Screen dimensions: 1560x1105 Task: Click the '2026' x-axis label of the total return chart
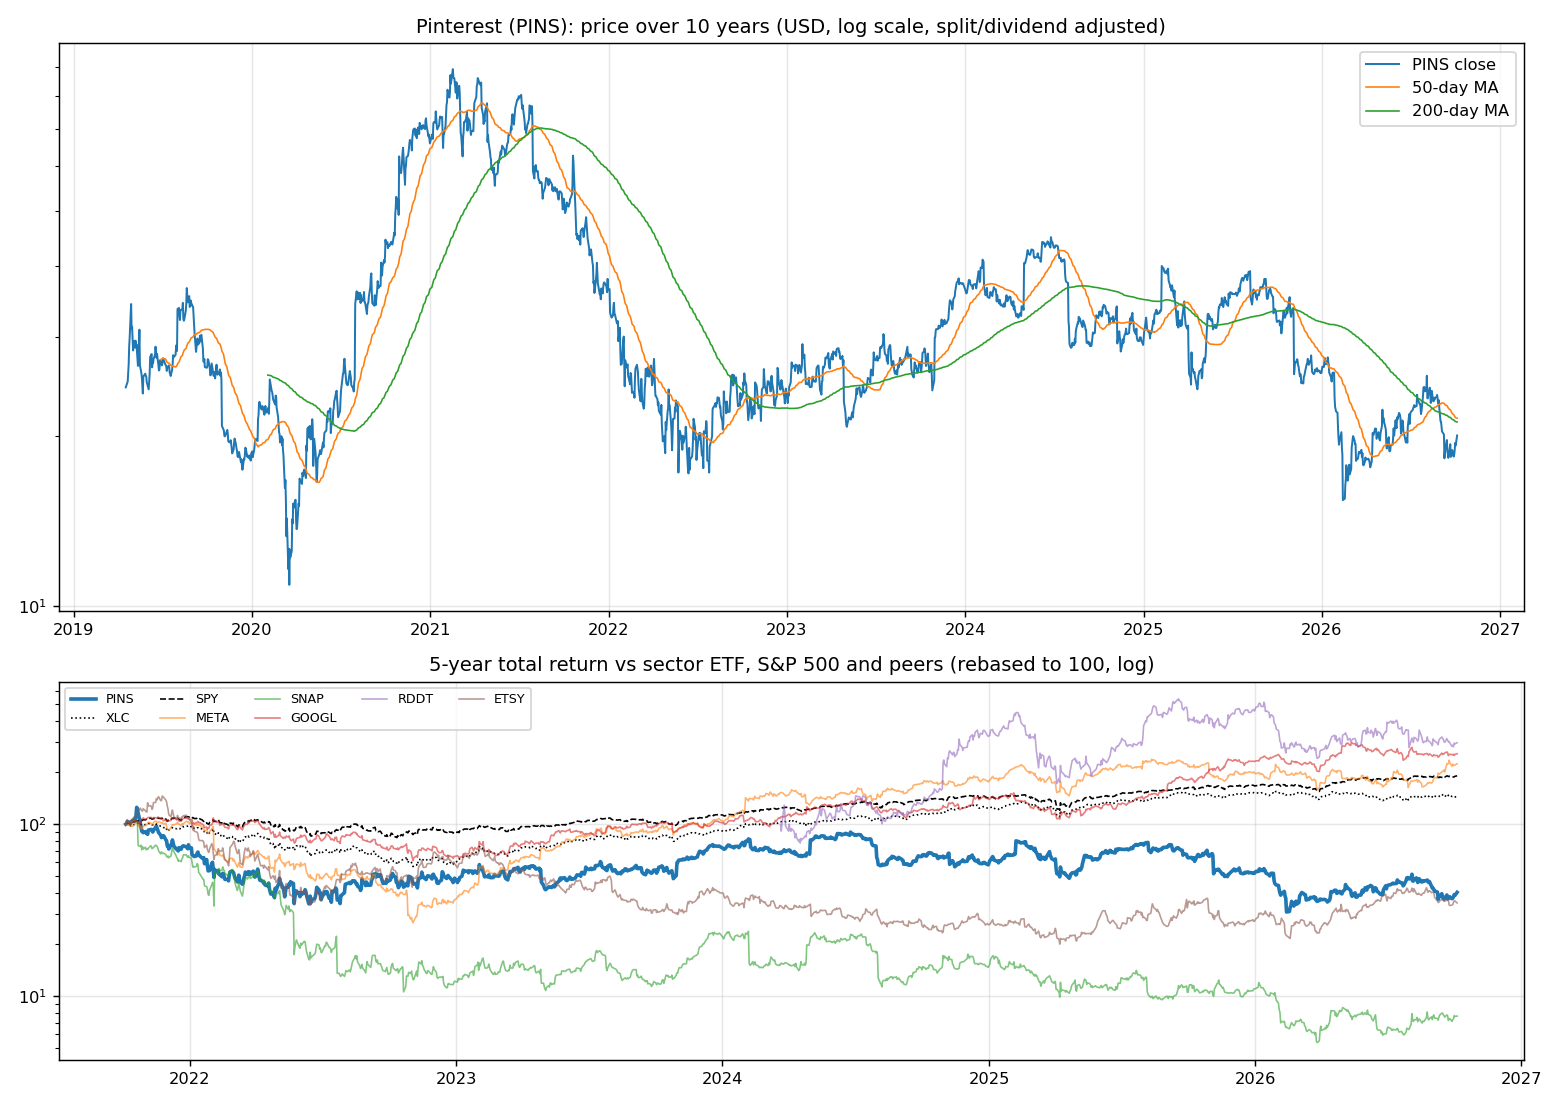click(x=1255, y=1078)
